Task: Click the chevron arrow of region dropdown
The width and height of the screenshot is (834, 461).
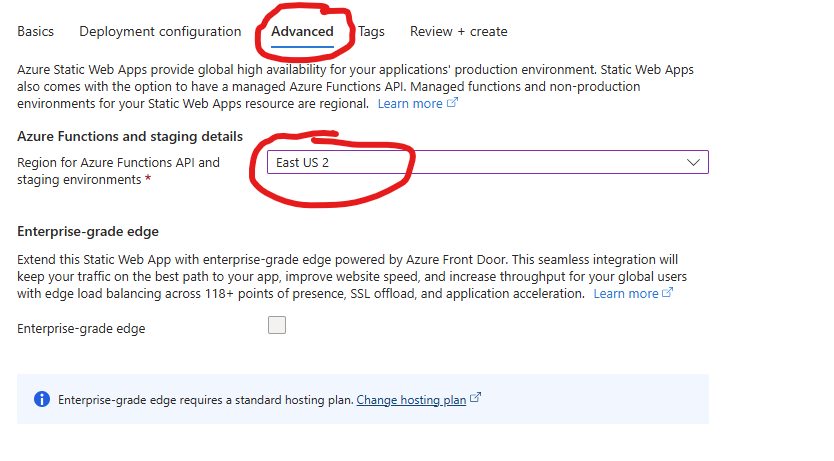Action: (x=694, y=162)
